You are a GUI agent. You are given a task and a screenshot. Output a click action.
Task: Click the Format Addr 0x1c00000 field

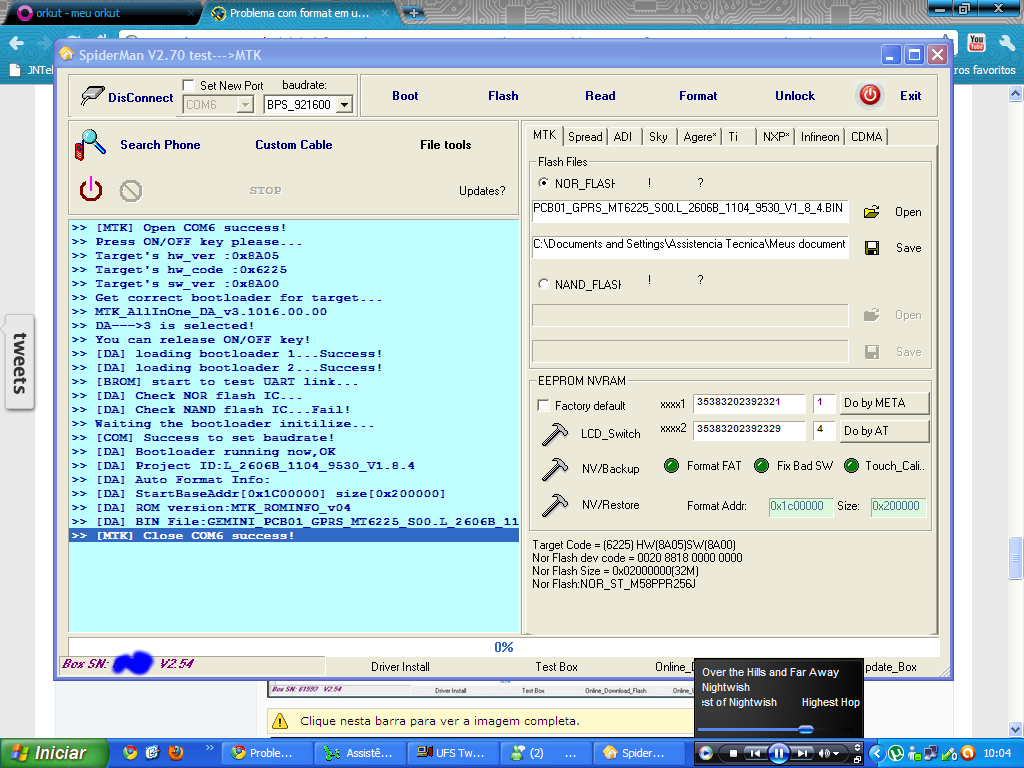(801, 506)
